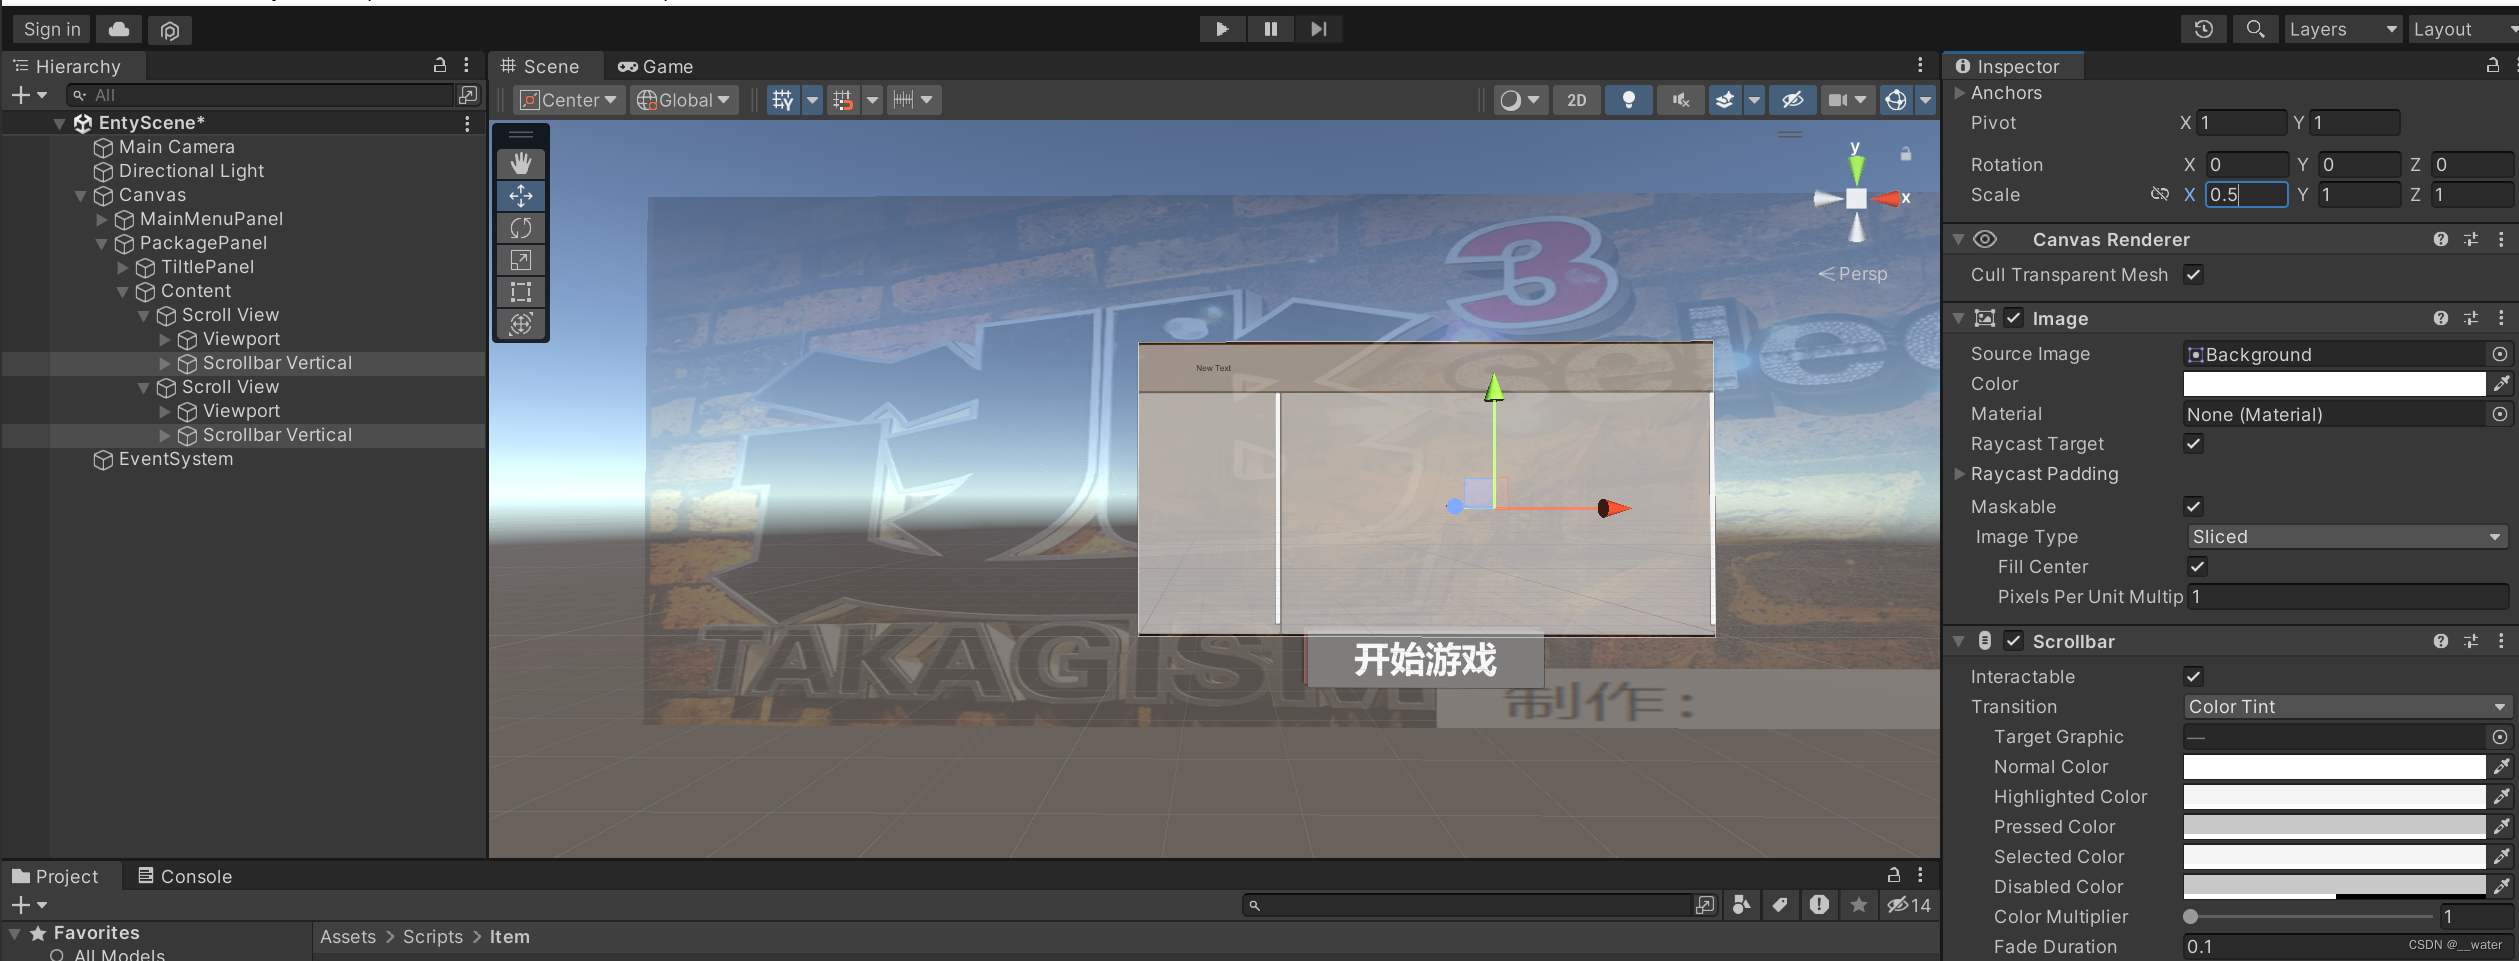Click the Step forward button
Image resolution: width=2519 pixels, height=961 pixels.
[x=1319, y=29]
